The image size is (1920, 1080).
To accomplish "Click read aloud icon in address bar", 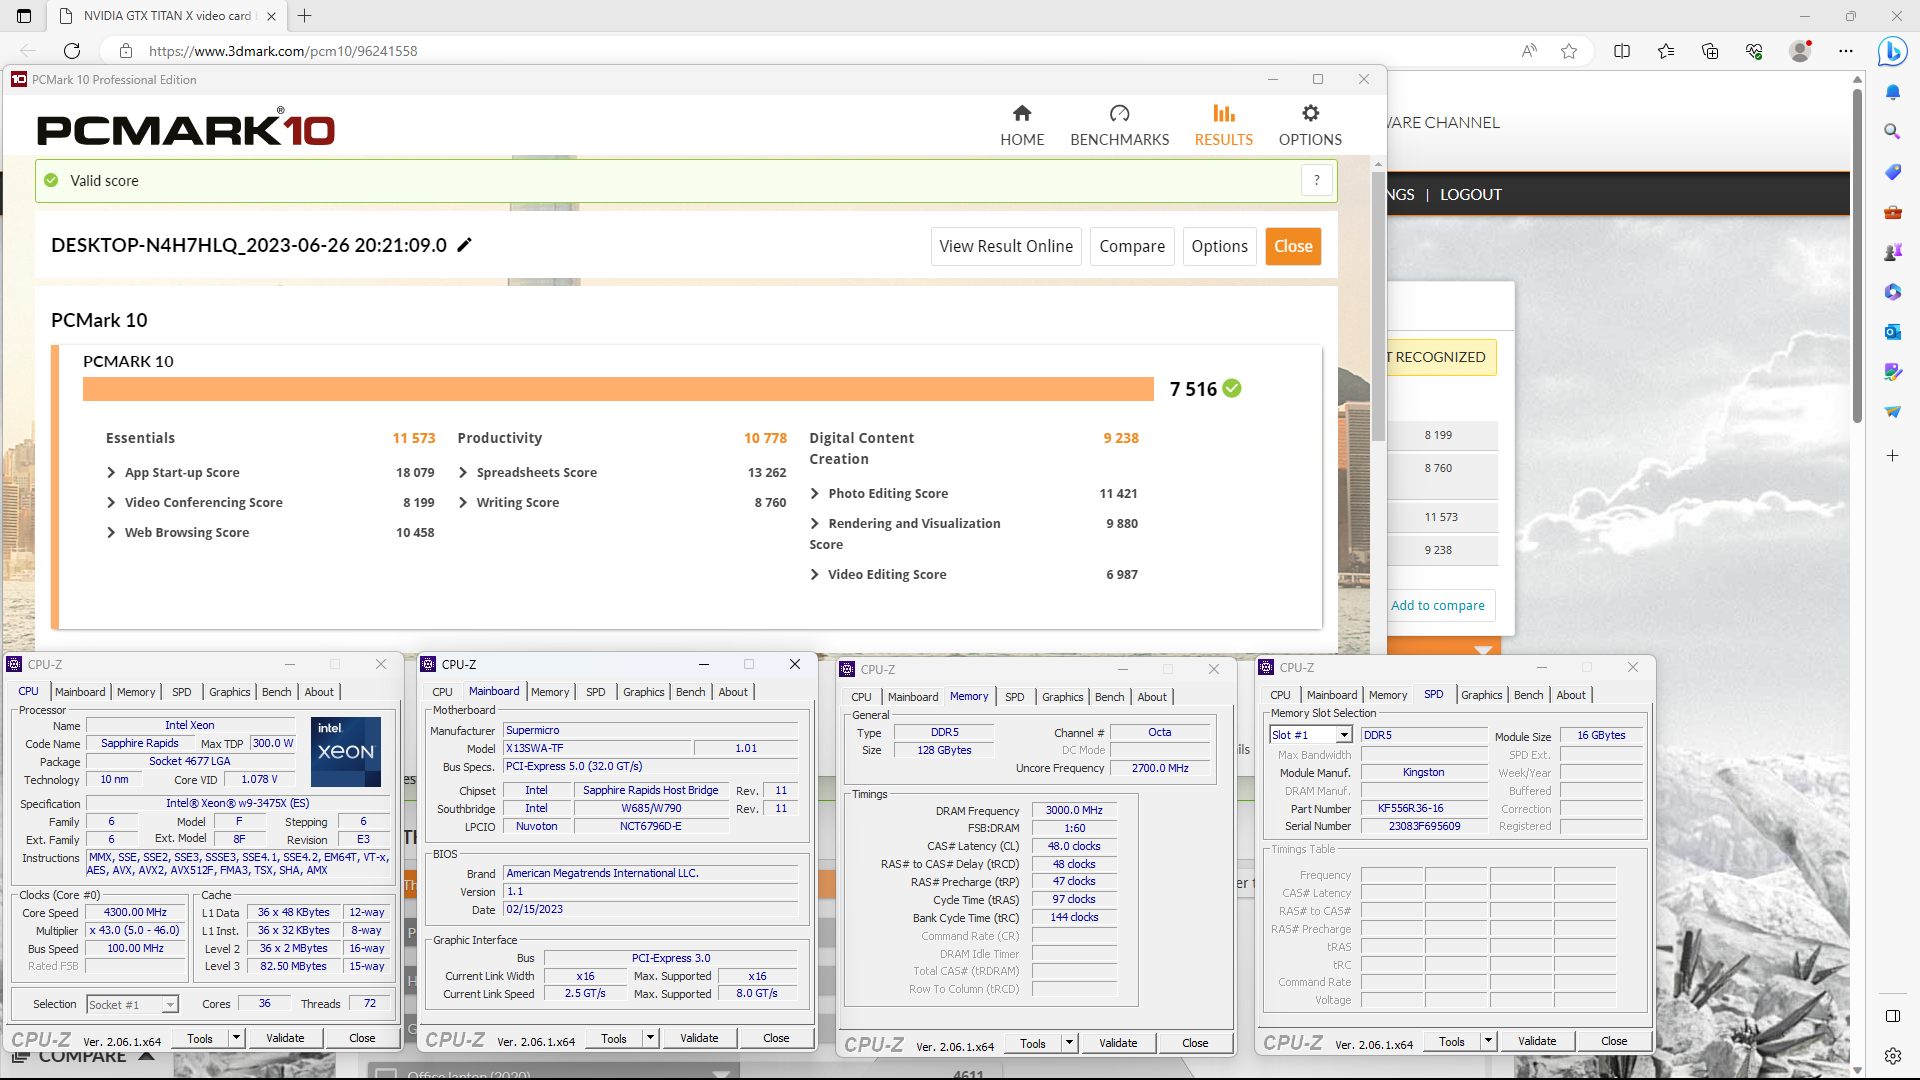I will [x=1529, y=51].
